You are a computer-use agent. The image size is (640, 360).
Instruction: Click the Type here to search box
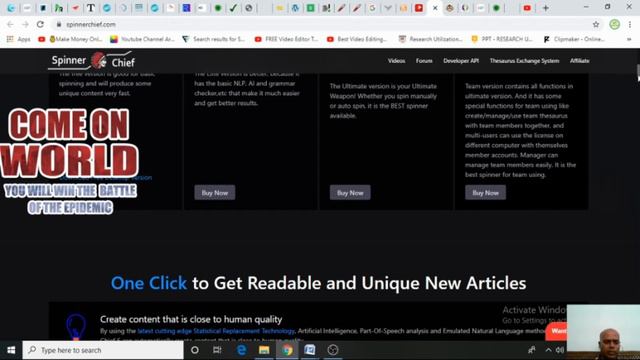(103, 350)
